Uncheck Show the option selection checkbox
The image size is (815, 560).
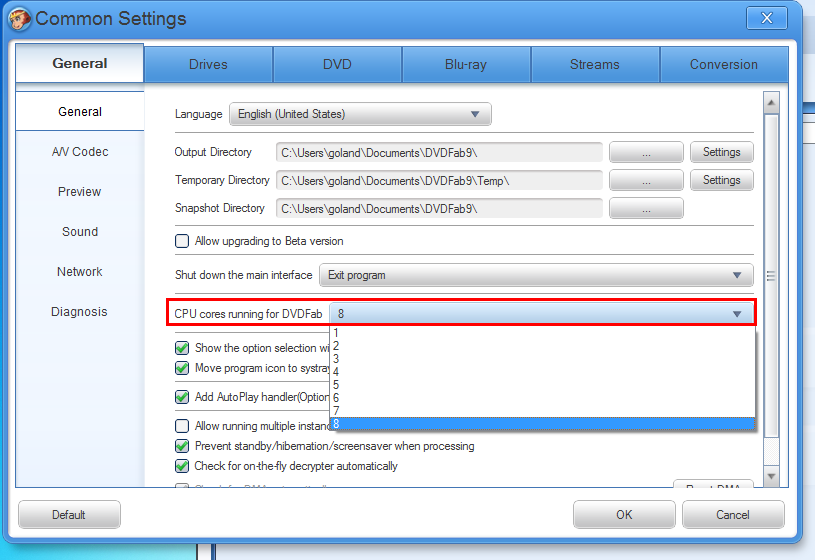pyautogui.click(x=182, y=348)
